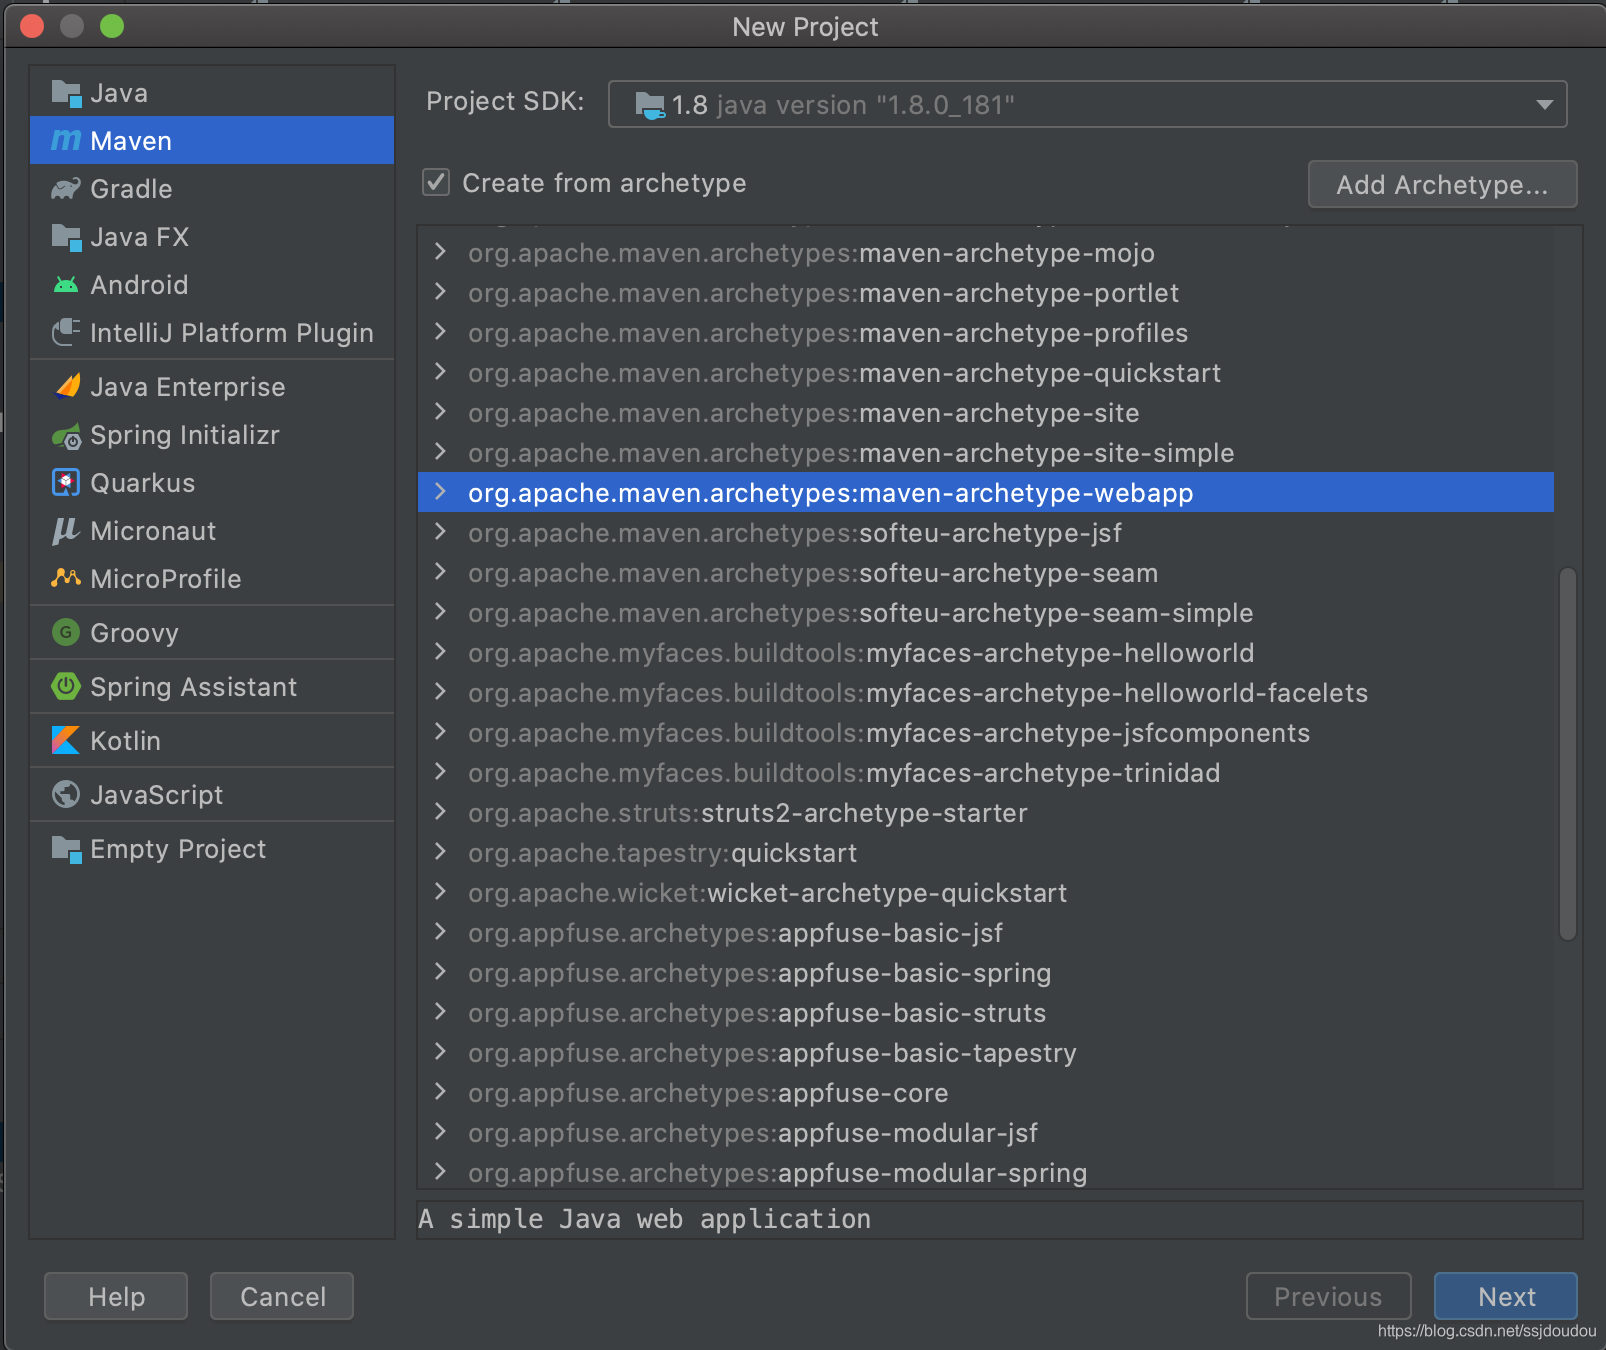Image resolution: width=1606 pixels, height=1350 pixels.
Task: Click the Quarkus icon
Action: click(66, 483)
